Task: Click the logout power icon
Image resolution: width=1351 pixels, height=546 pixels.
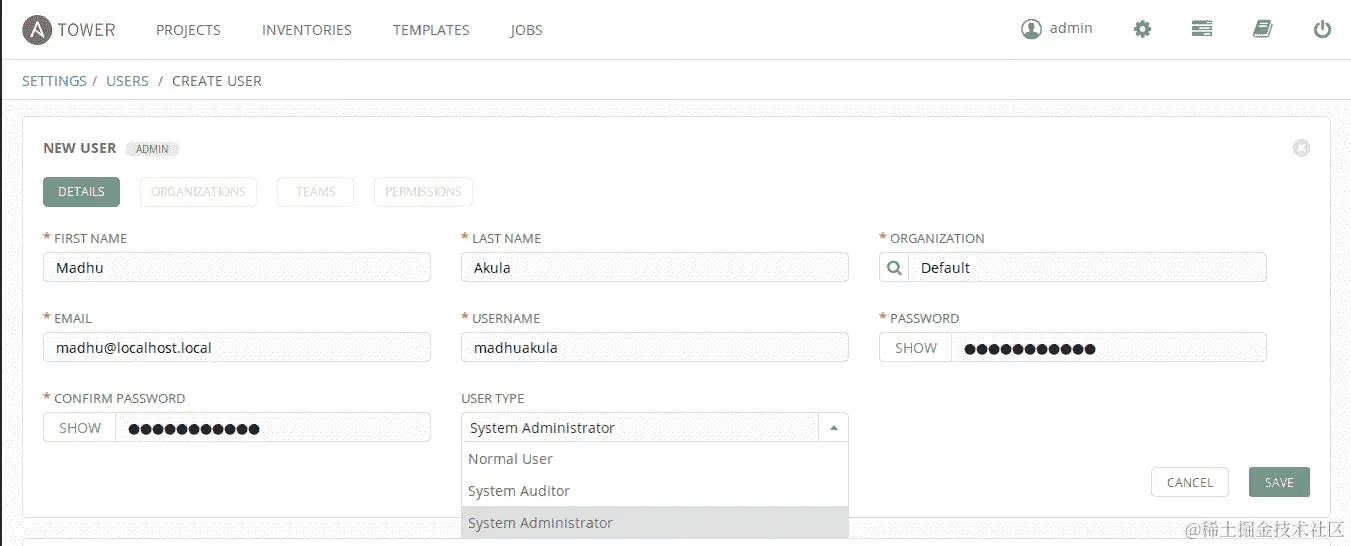Action: (x=1322, y=30)
